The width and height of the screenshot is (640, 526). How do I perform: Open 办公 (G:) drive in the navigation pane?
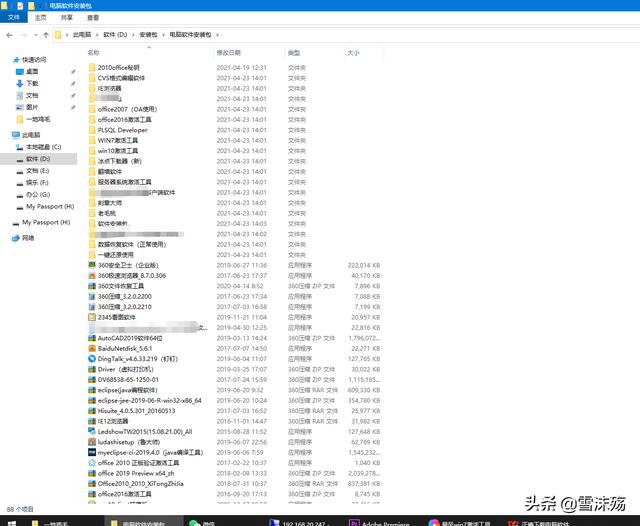pyautogui.click(x=38, y=195)
